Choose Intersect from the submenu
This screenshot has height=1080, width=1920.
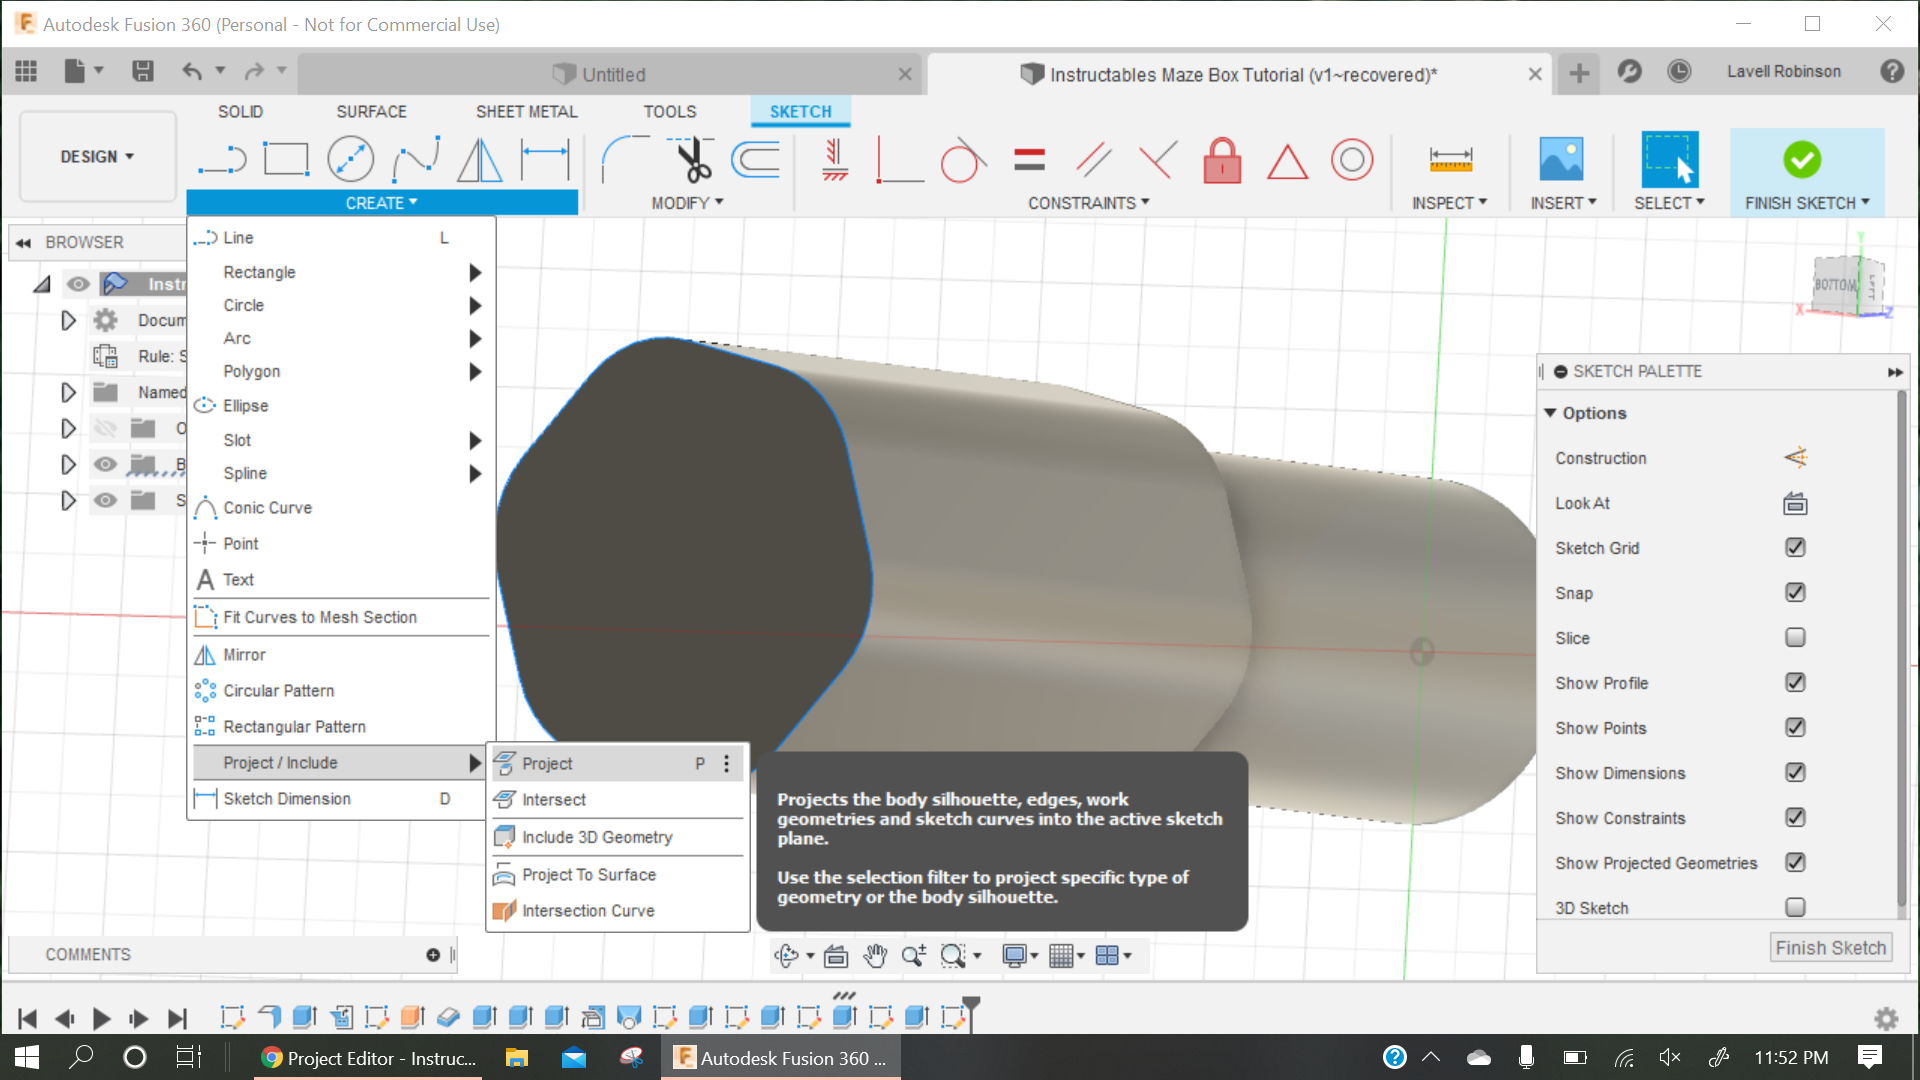pyautogui.click(x=618, y=800)
